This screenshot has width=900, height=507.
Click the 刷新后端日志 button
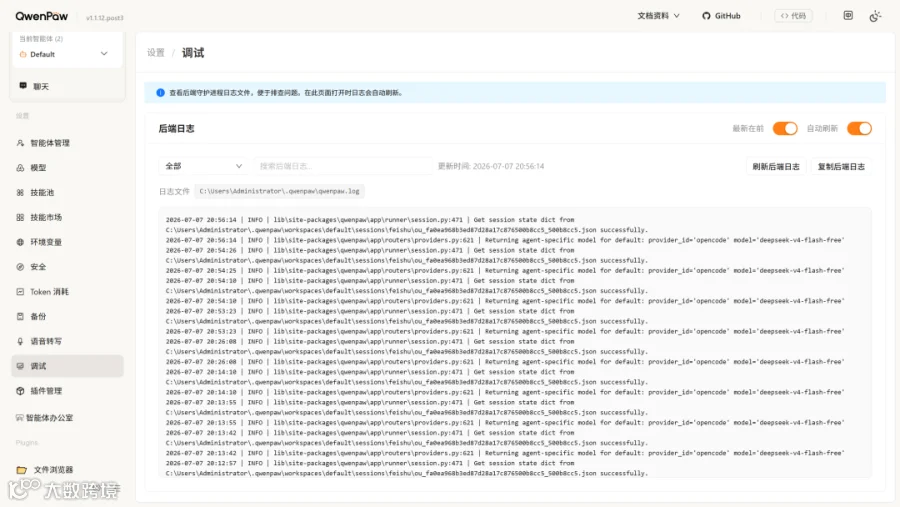775,167
